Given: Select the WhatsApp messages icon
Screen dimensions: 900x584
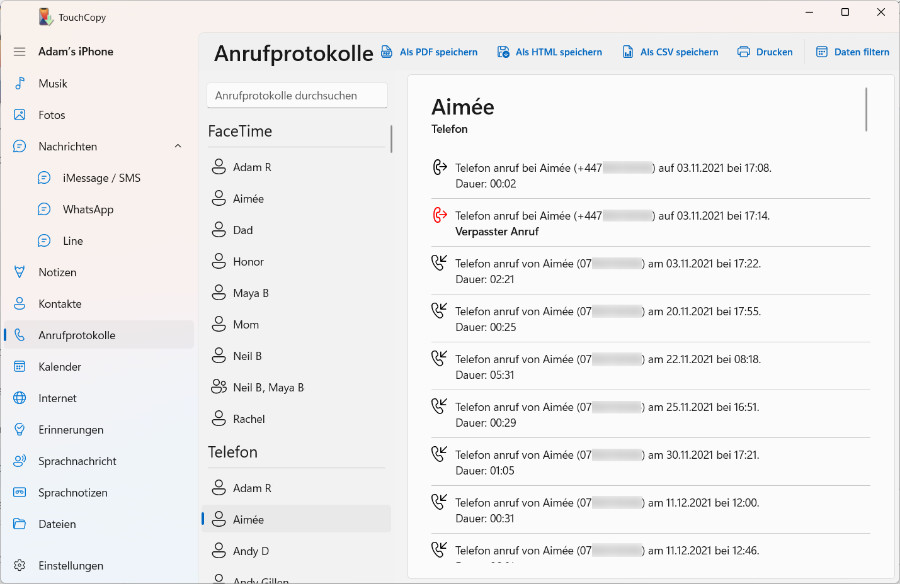Looking at the screenshot, I should pos(44,209).
